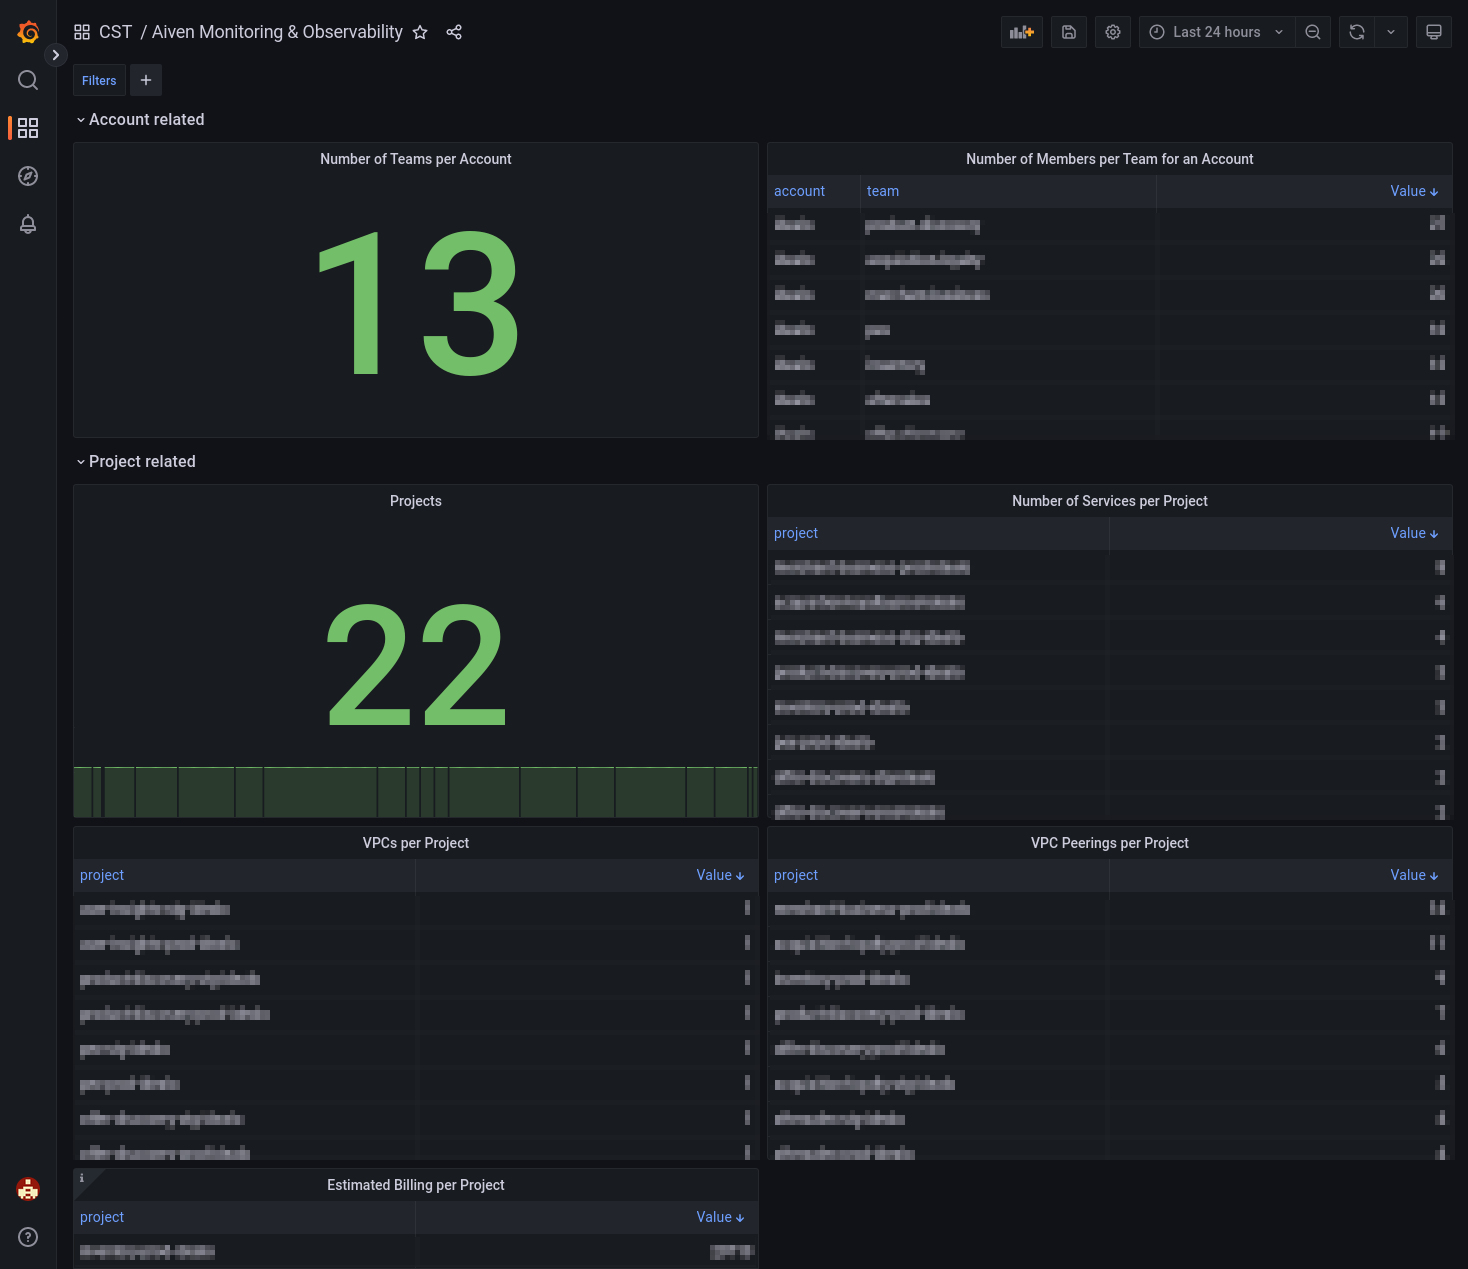Open the Dashboards sidebar icon
Image resolution: width=1468 pixels, height=1269 pixels.
pyautogui.click(x=28, y=128)
